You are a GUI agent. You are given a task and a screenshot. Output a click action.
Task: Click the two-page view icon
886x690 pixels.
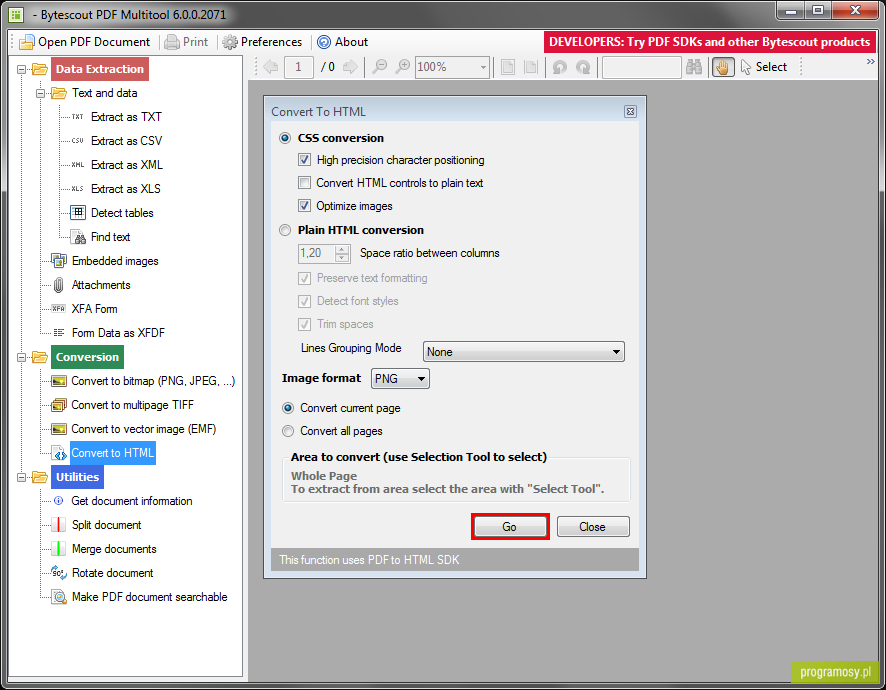coord(531,67)
